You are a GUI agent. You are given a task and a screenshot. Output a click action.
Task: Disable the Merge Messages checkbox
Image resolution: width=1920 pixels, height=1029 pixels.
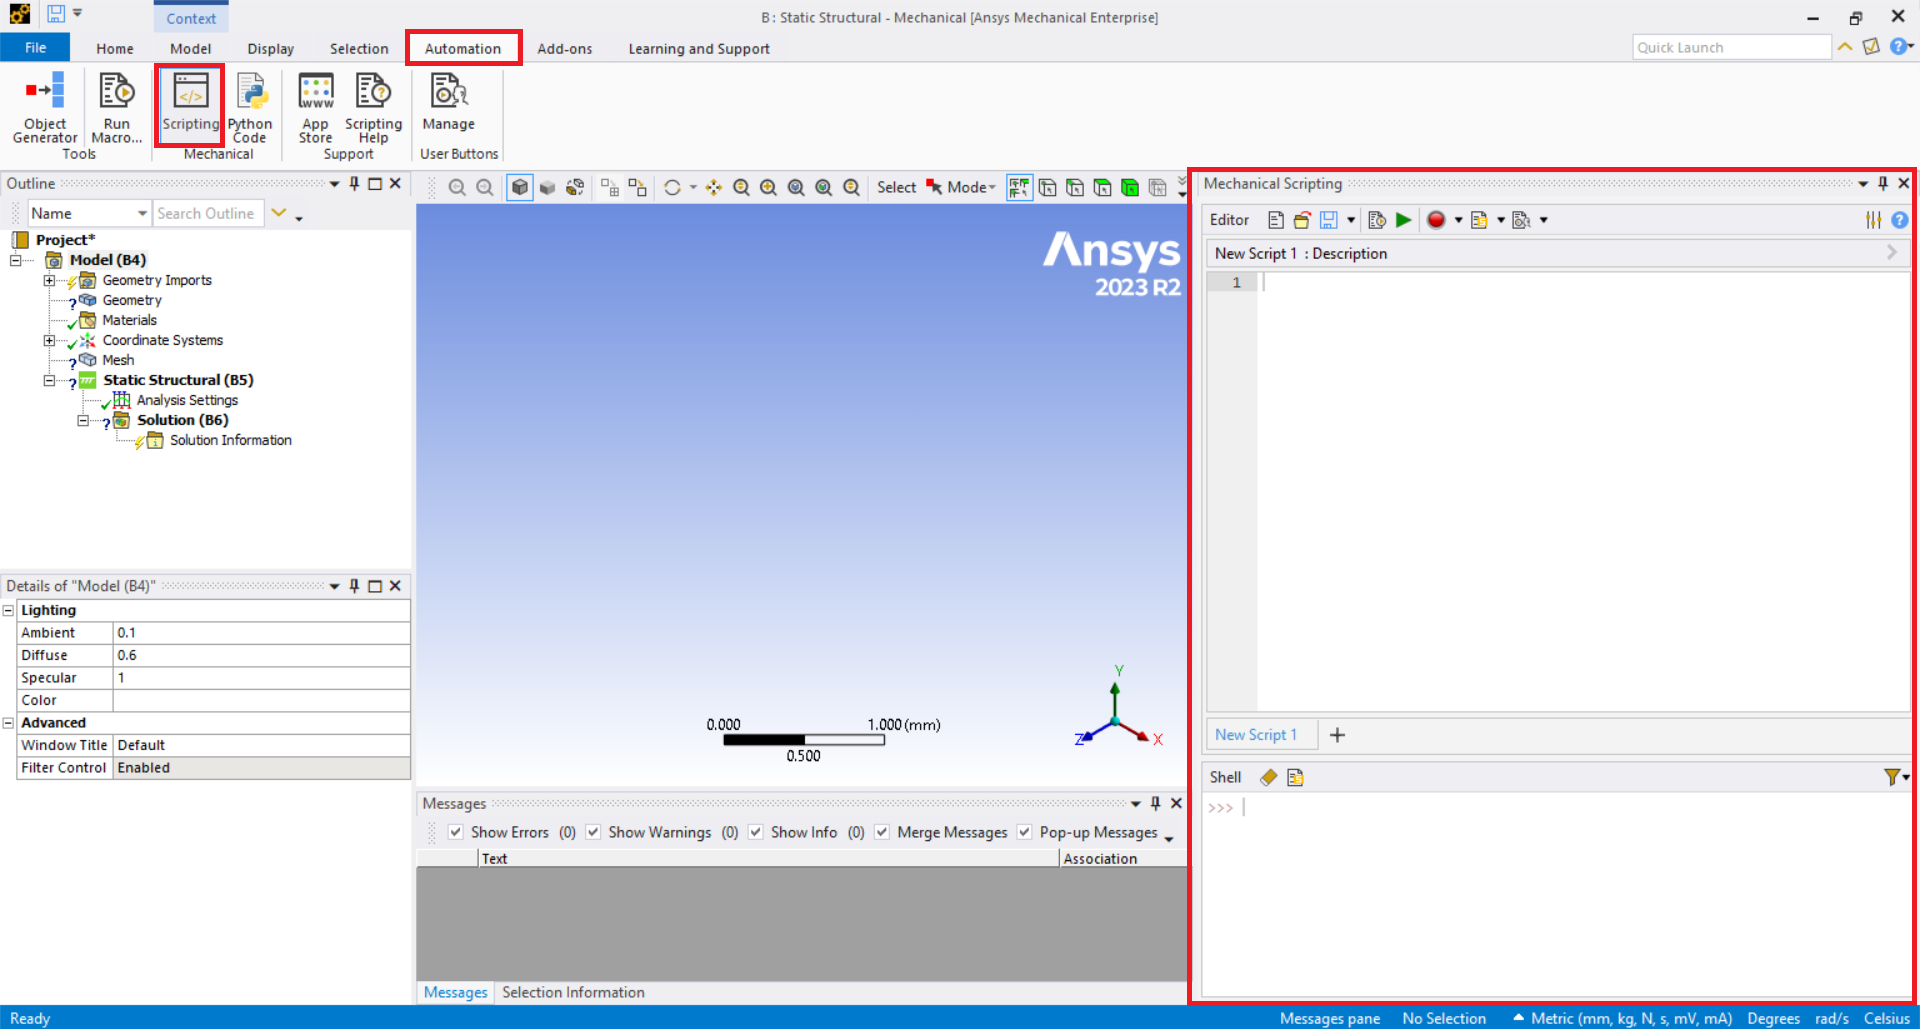point(882,832)
